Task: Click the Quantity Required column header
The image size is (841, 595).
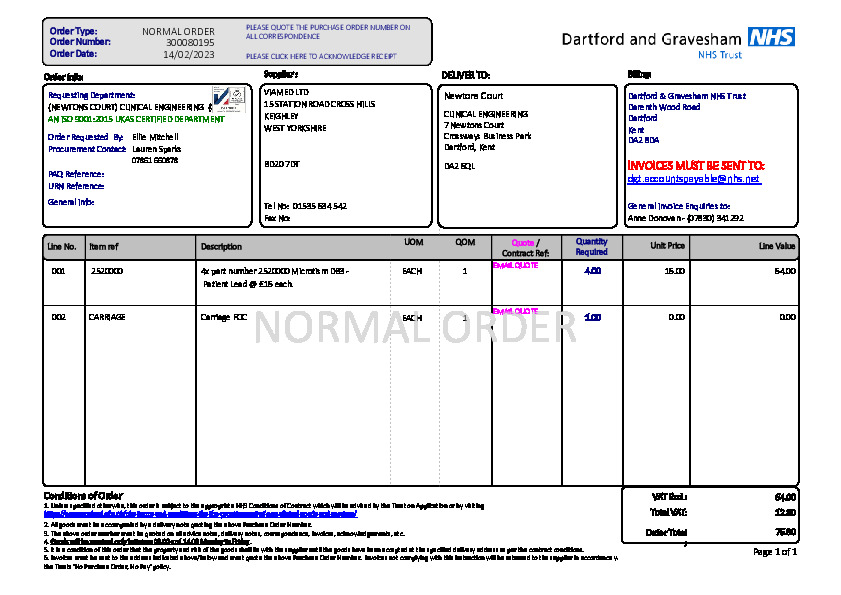Action: point(591,246)
